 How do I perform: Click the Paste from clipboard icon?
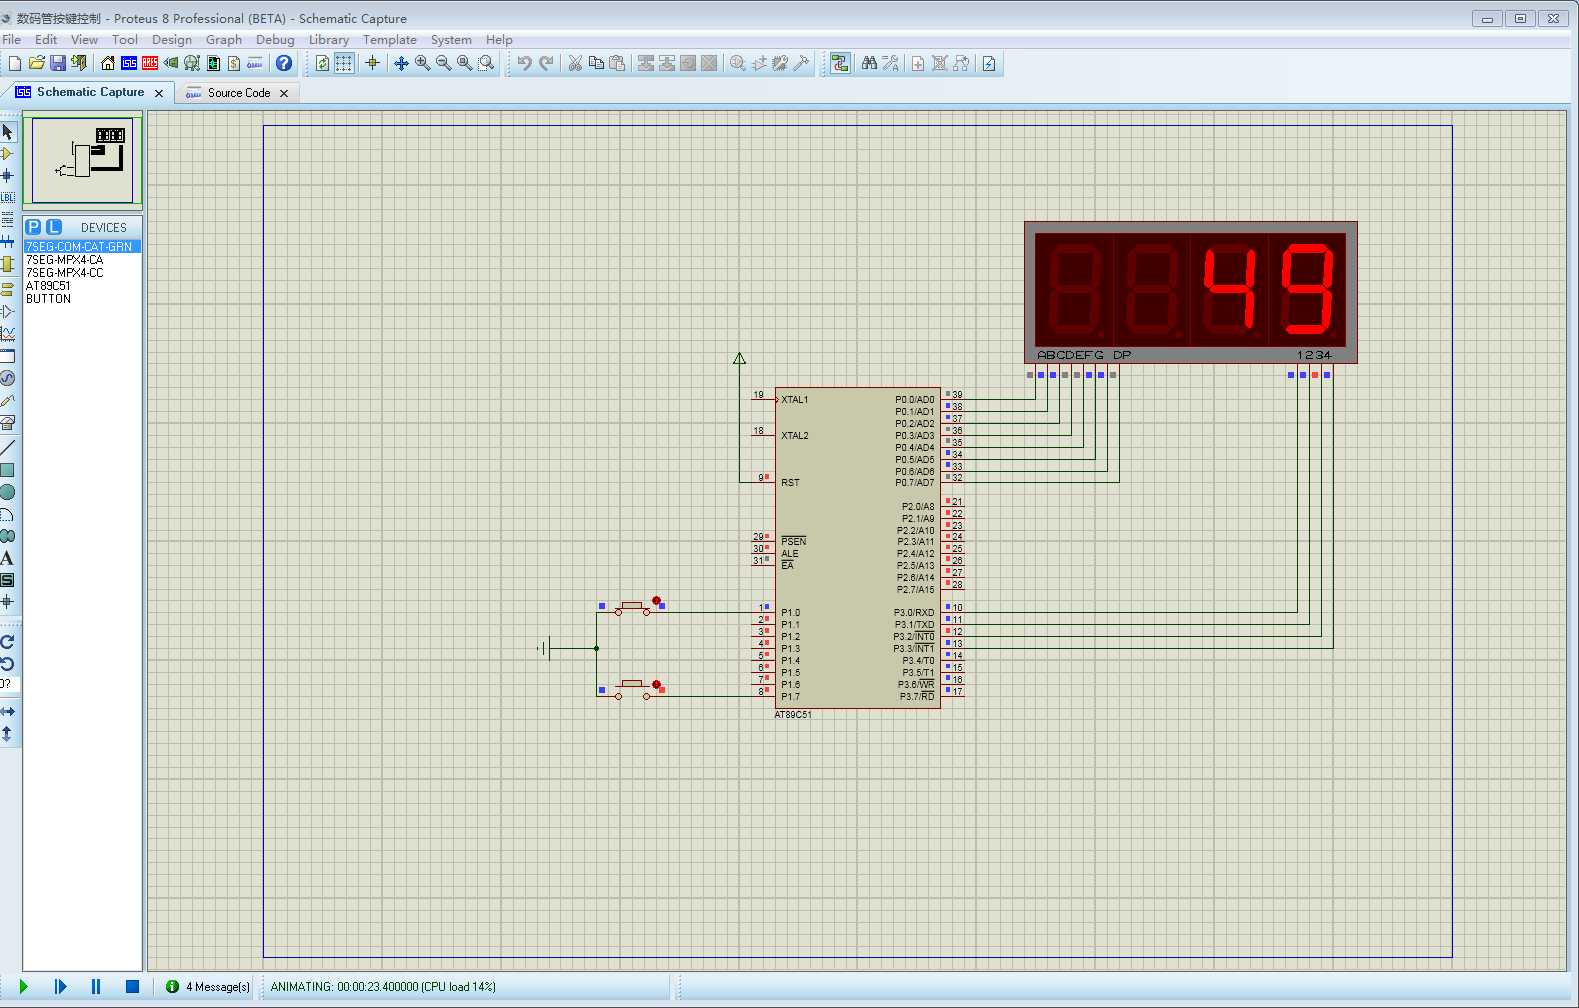coord(617,63)
